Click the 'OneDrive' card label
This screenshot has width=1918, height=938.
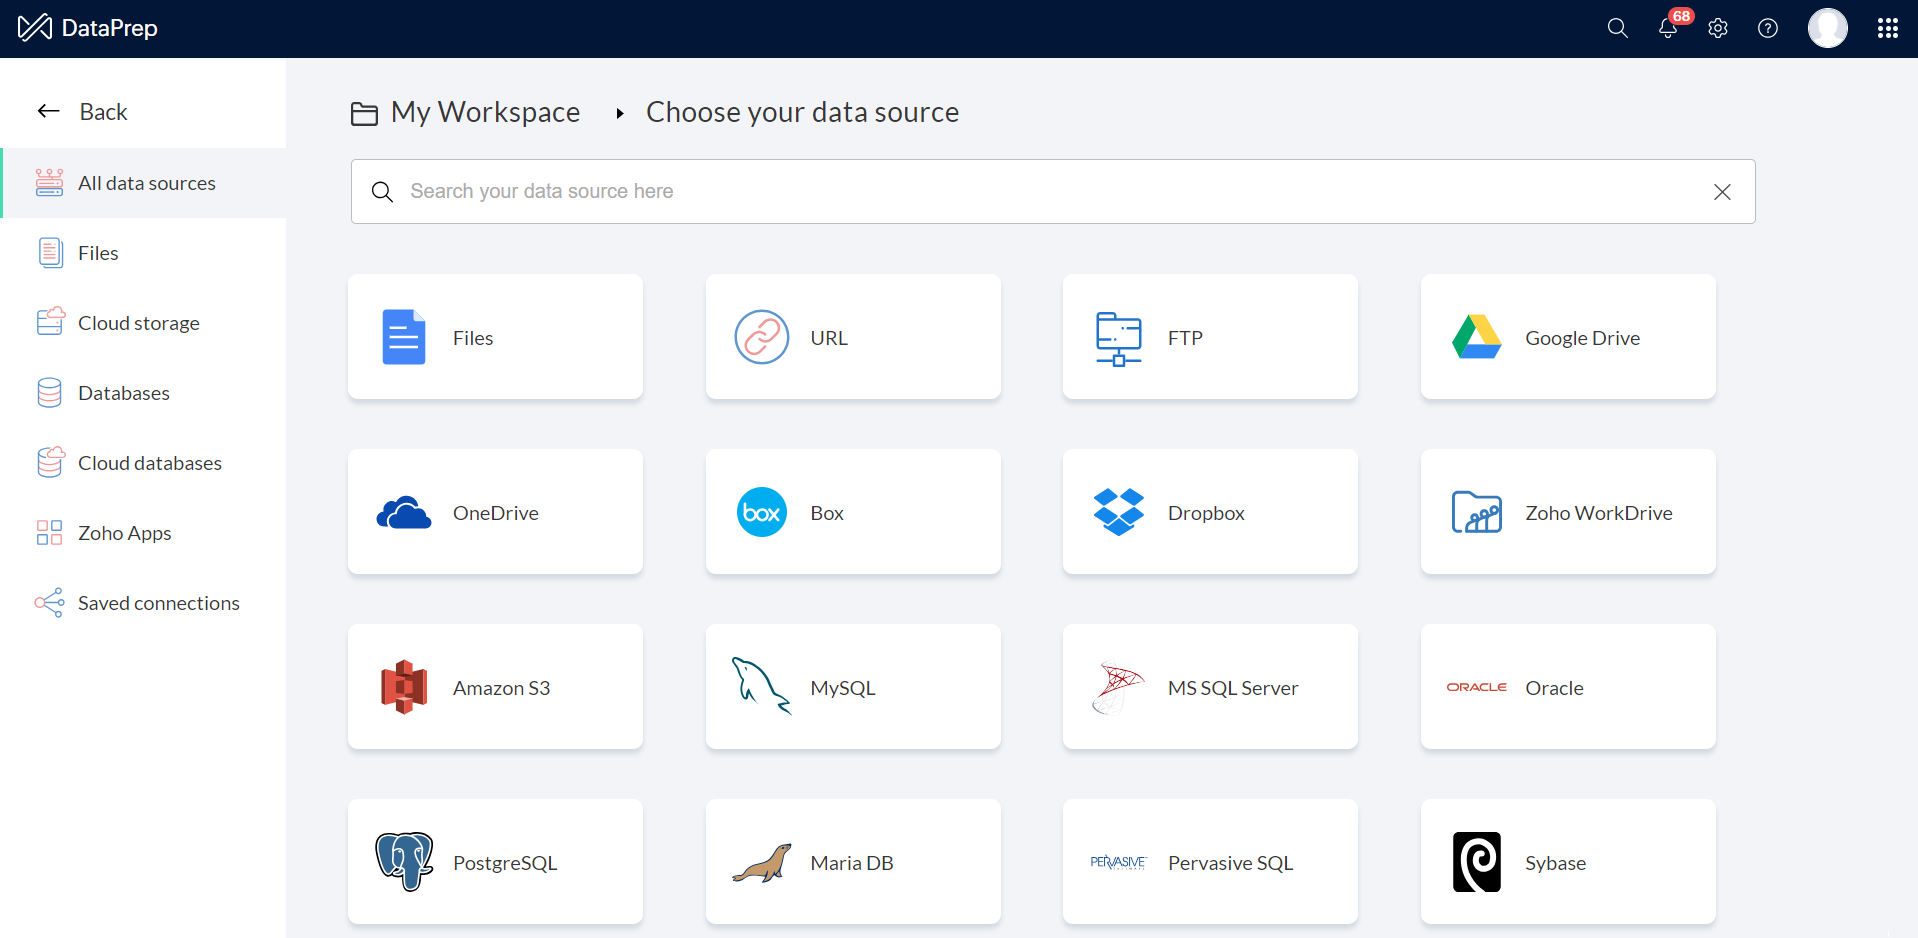point(496,513)
